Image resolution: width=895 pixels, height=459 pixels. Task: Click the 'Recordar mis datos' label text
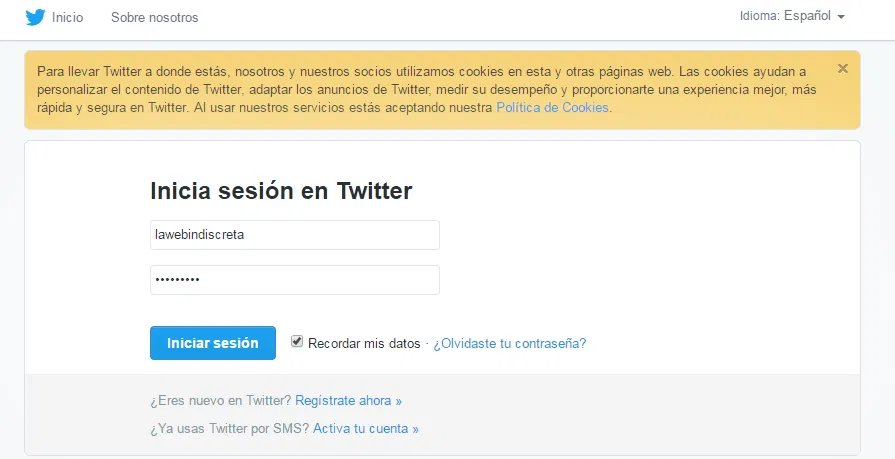[x=364, y=343]
